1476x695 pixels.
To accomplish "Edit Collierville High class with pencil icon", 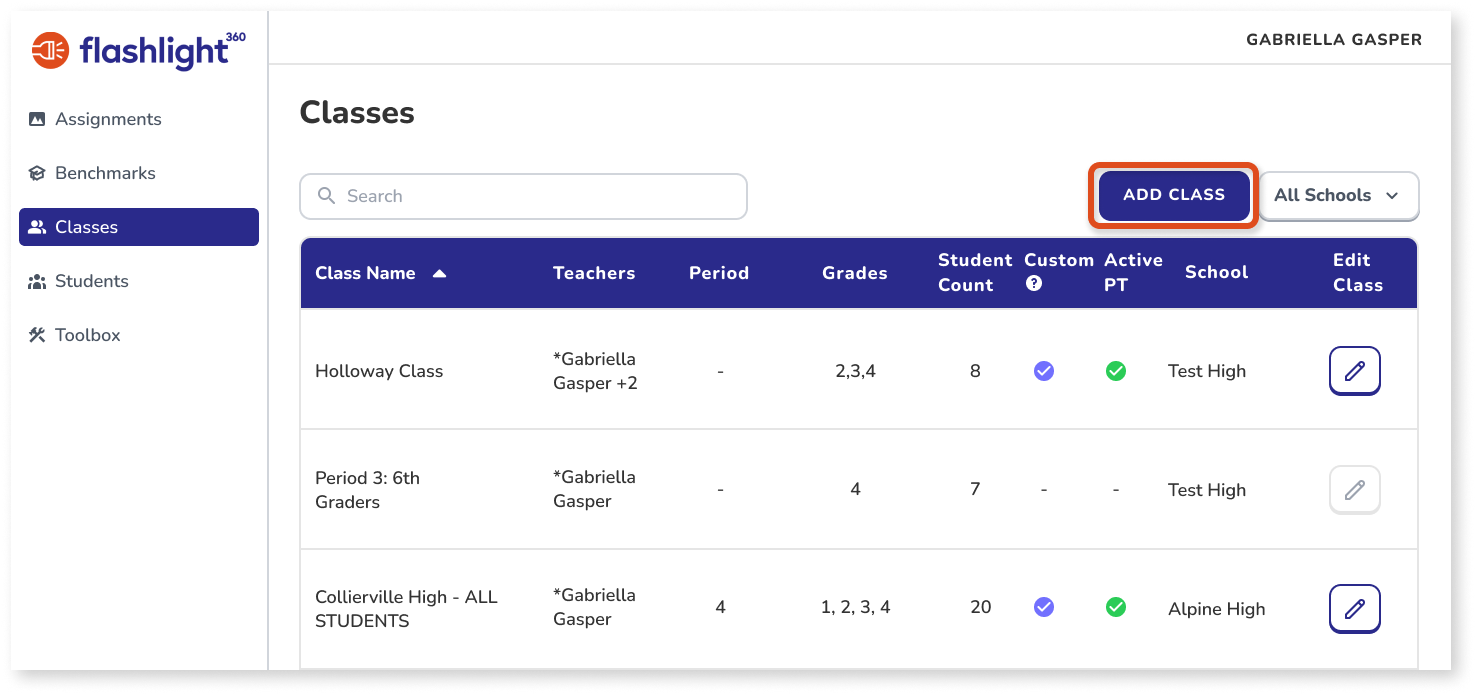I will 1354,609.
